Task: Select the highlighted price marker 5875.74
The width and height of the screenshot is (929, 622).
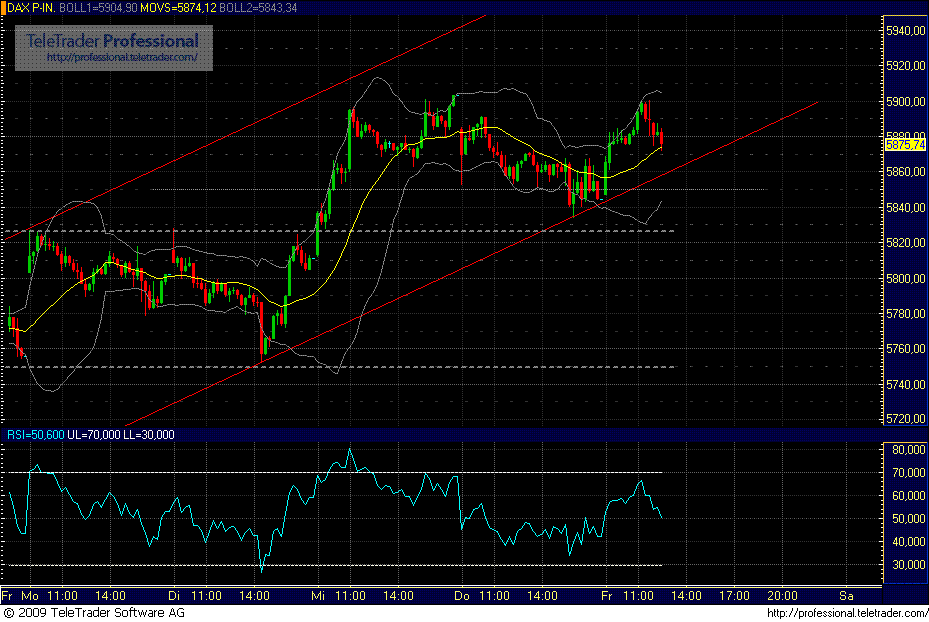Action: pos(904,146)
